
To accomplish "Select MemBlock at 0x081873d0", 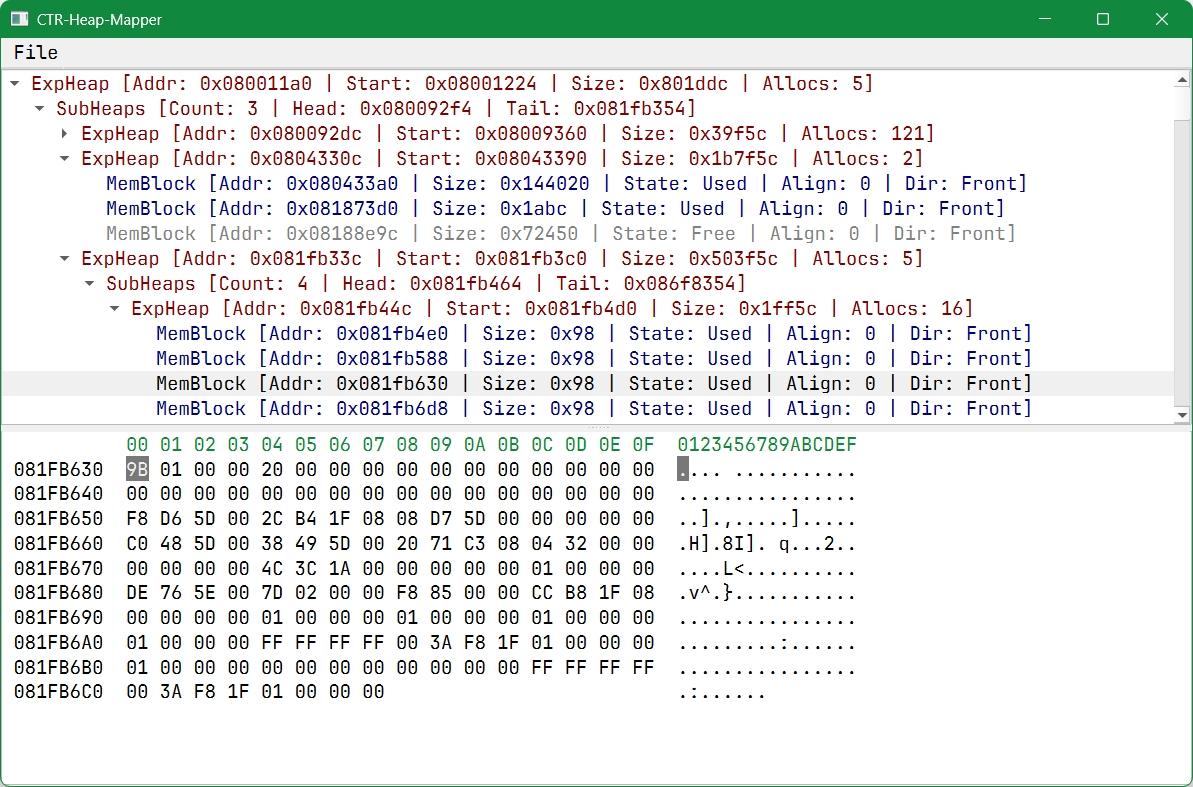I will [x=555, y=209].
